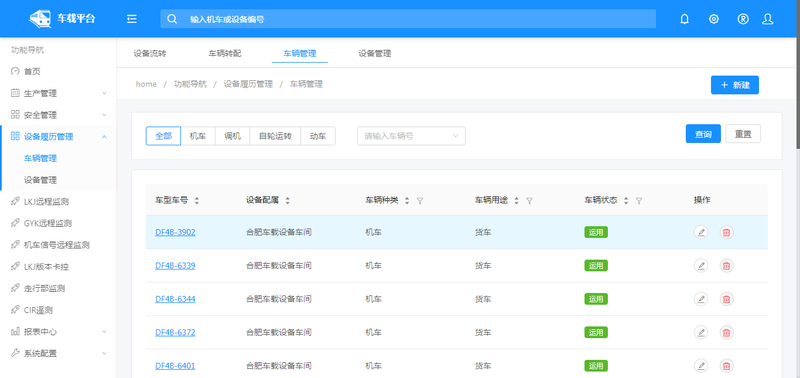The width and height of the screenshot is (800, 378).
Task: Select 自轮运转 filter option
Action: pyautogui.click(x=275, y=136)
